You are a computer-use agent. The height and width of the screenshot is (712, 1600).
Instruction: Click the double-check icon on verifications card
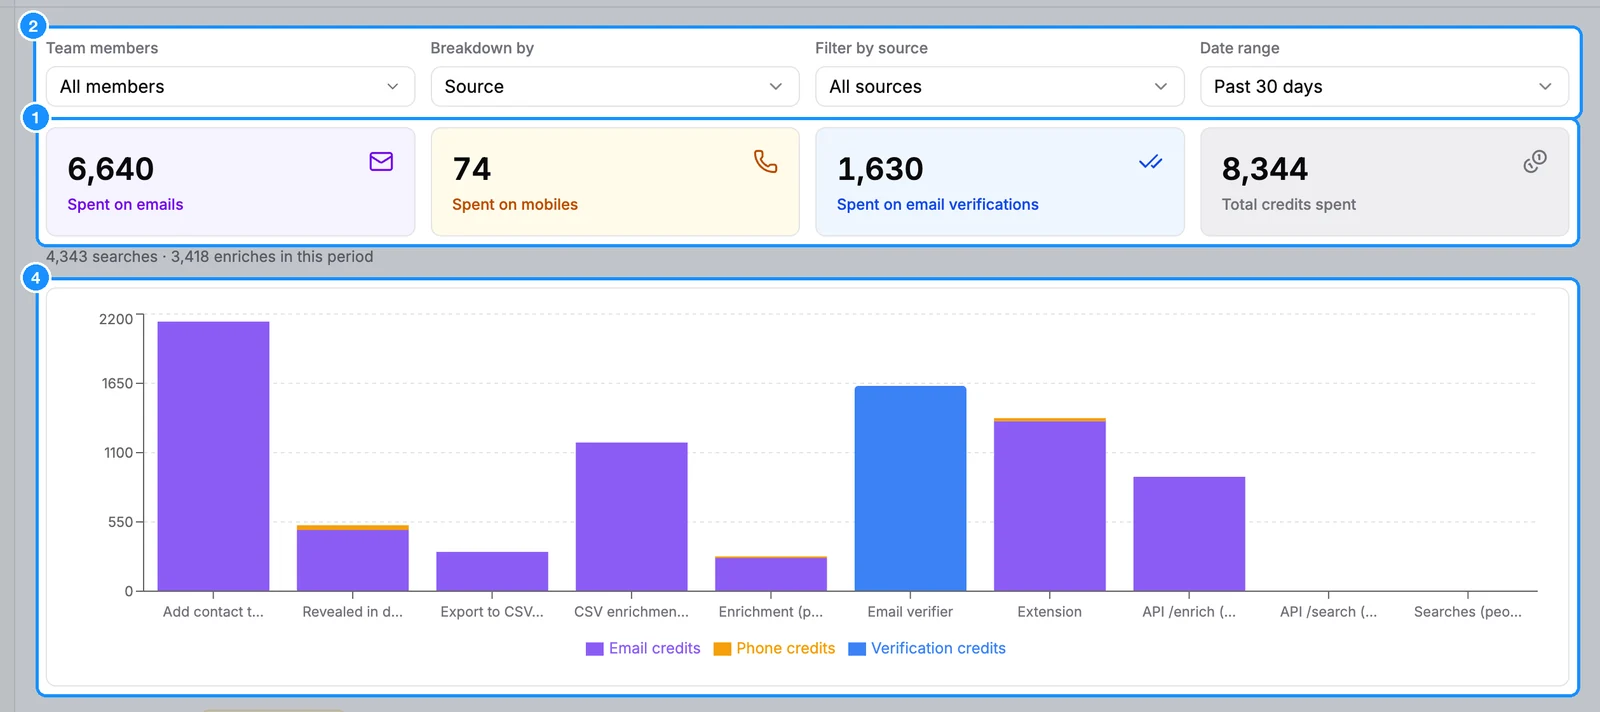click(1150, 161)
